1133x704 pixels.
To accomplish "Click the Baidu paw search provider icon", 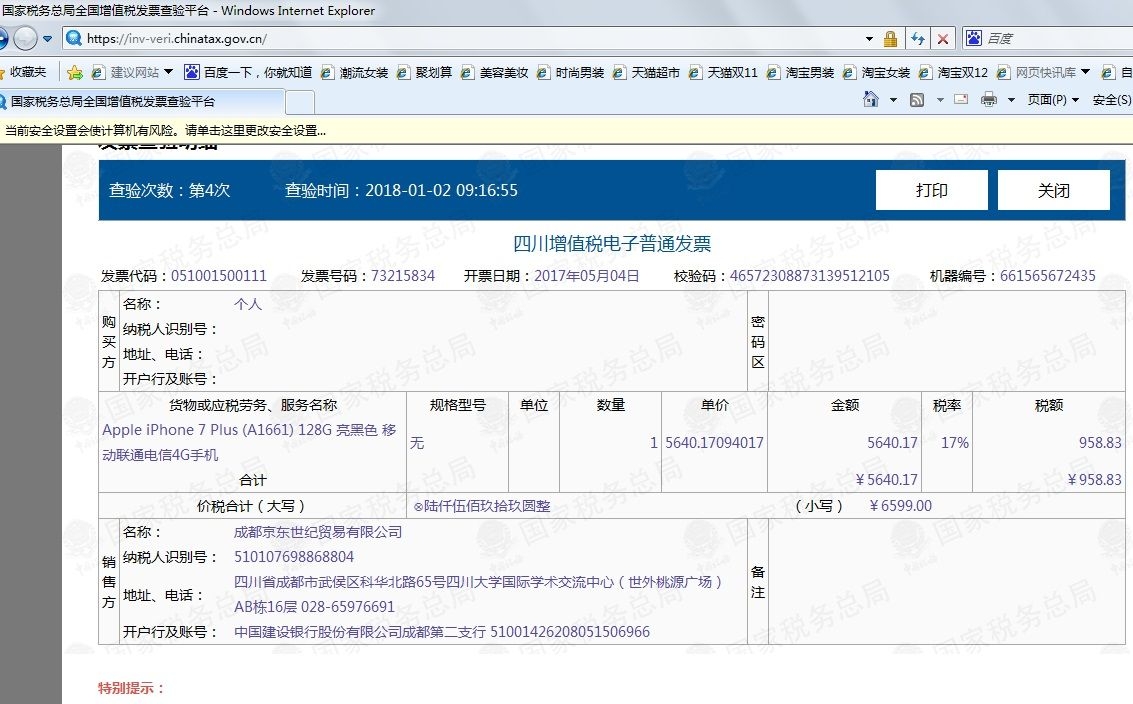I will pyautogui.click(x=974, y=38).
